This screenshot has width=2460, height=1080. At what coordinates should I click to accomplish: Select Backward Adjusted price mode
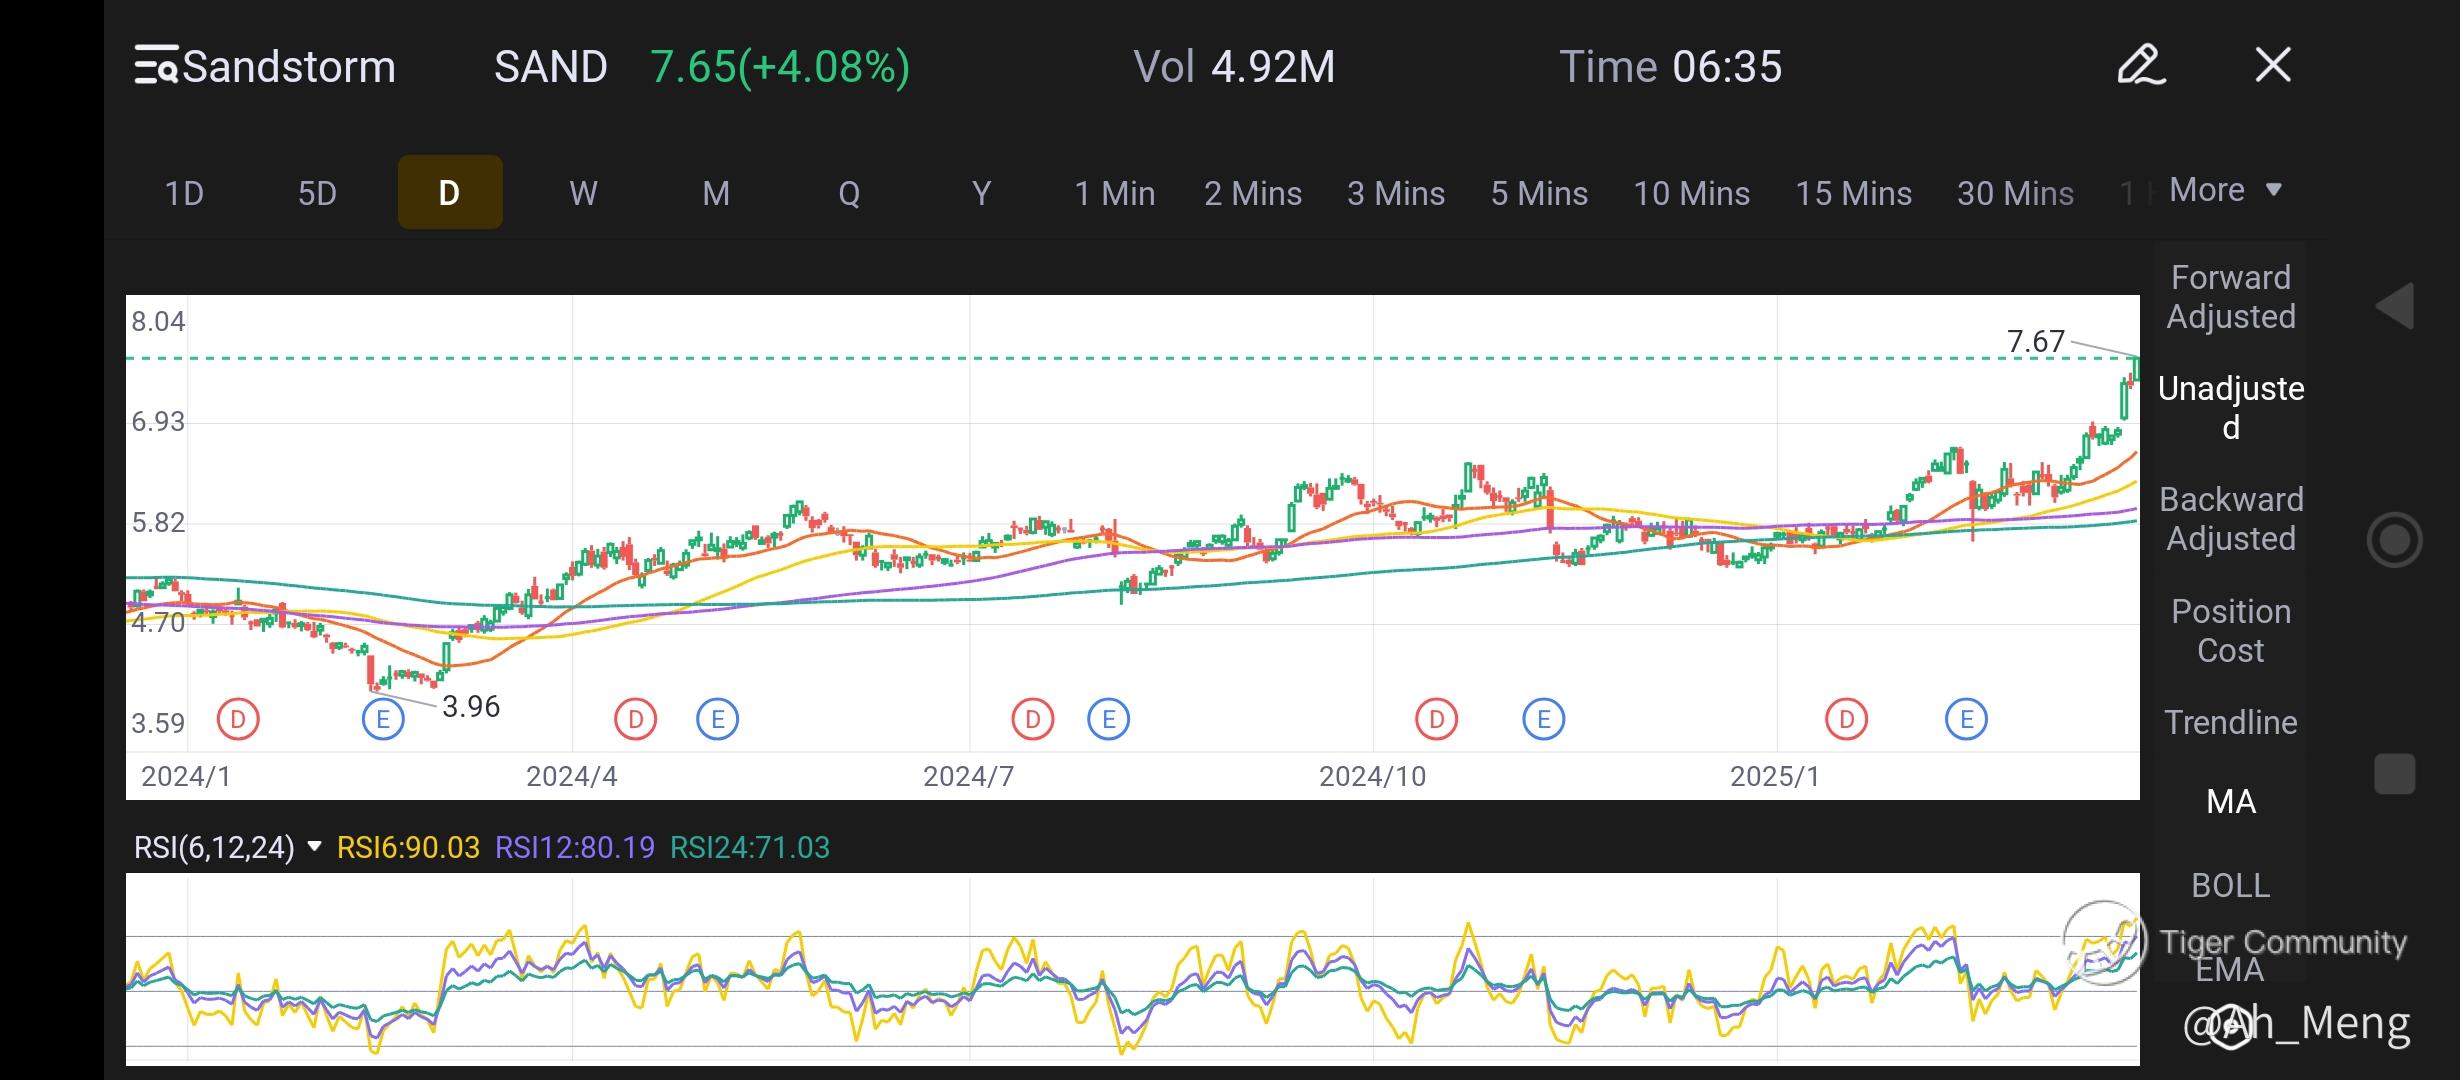(x=2230, y=519)
